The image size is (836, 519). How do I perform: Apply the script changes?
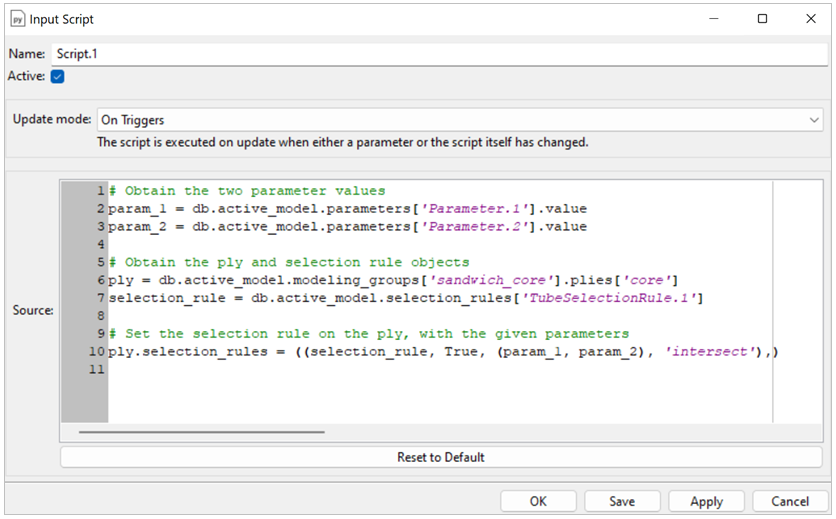[706, 501]
